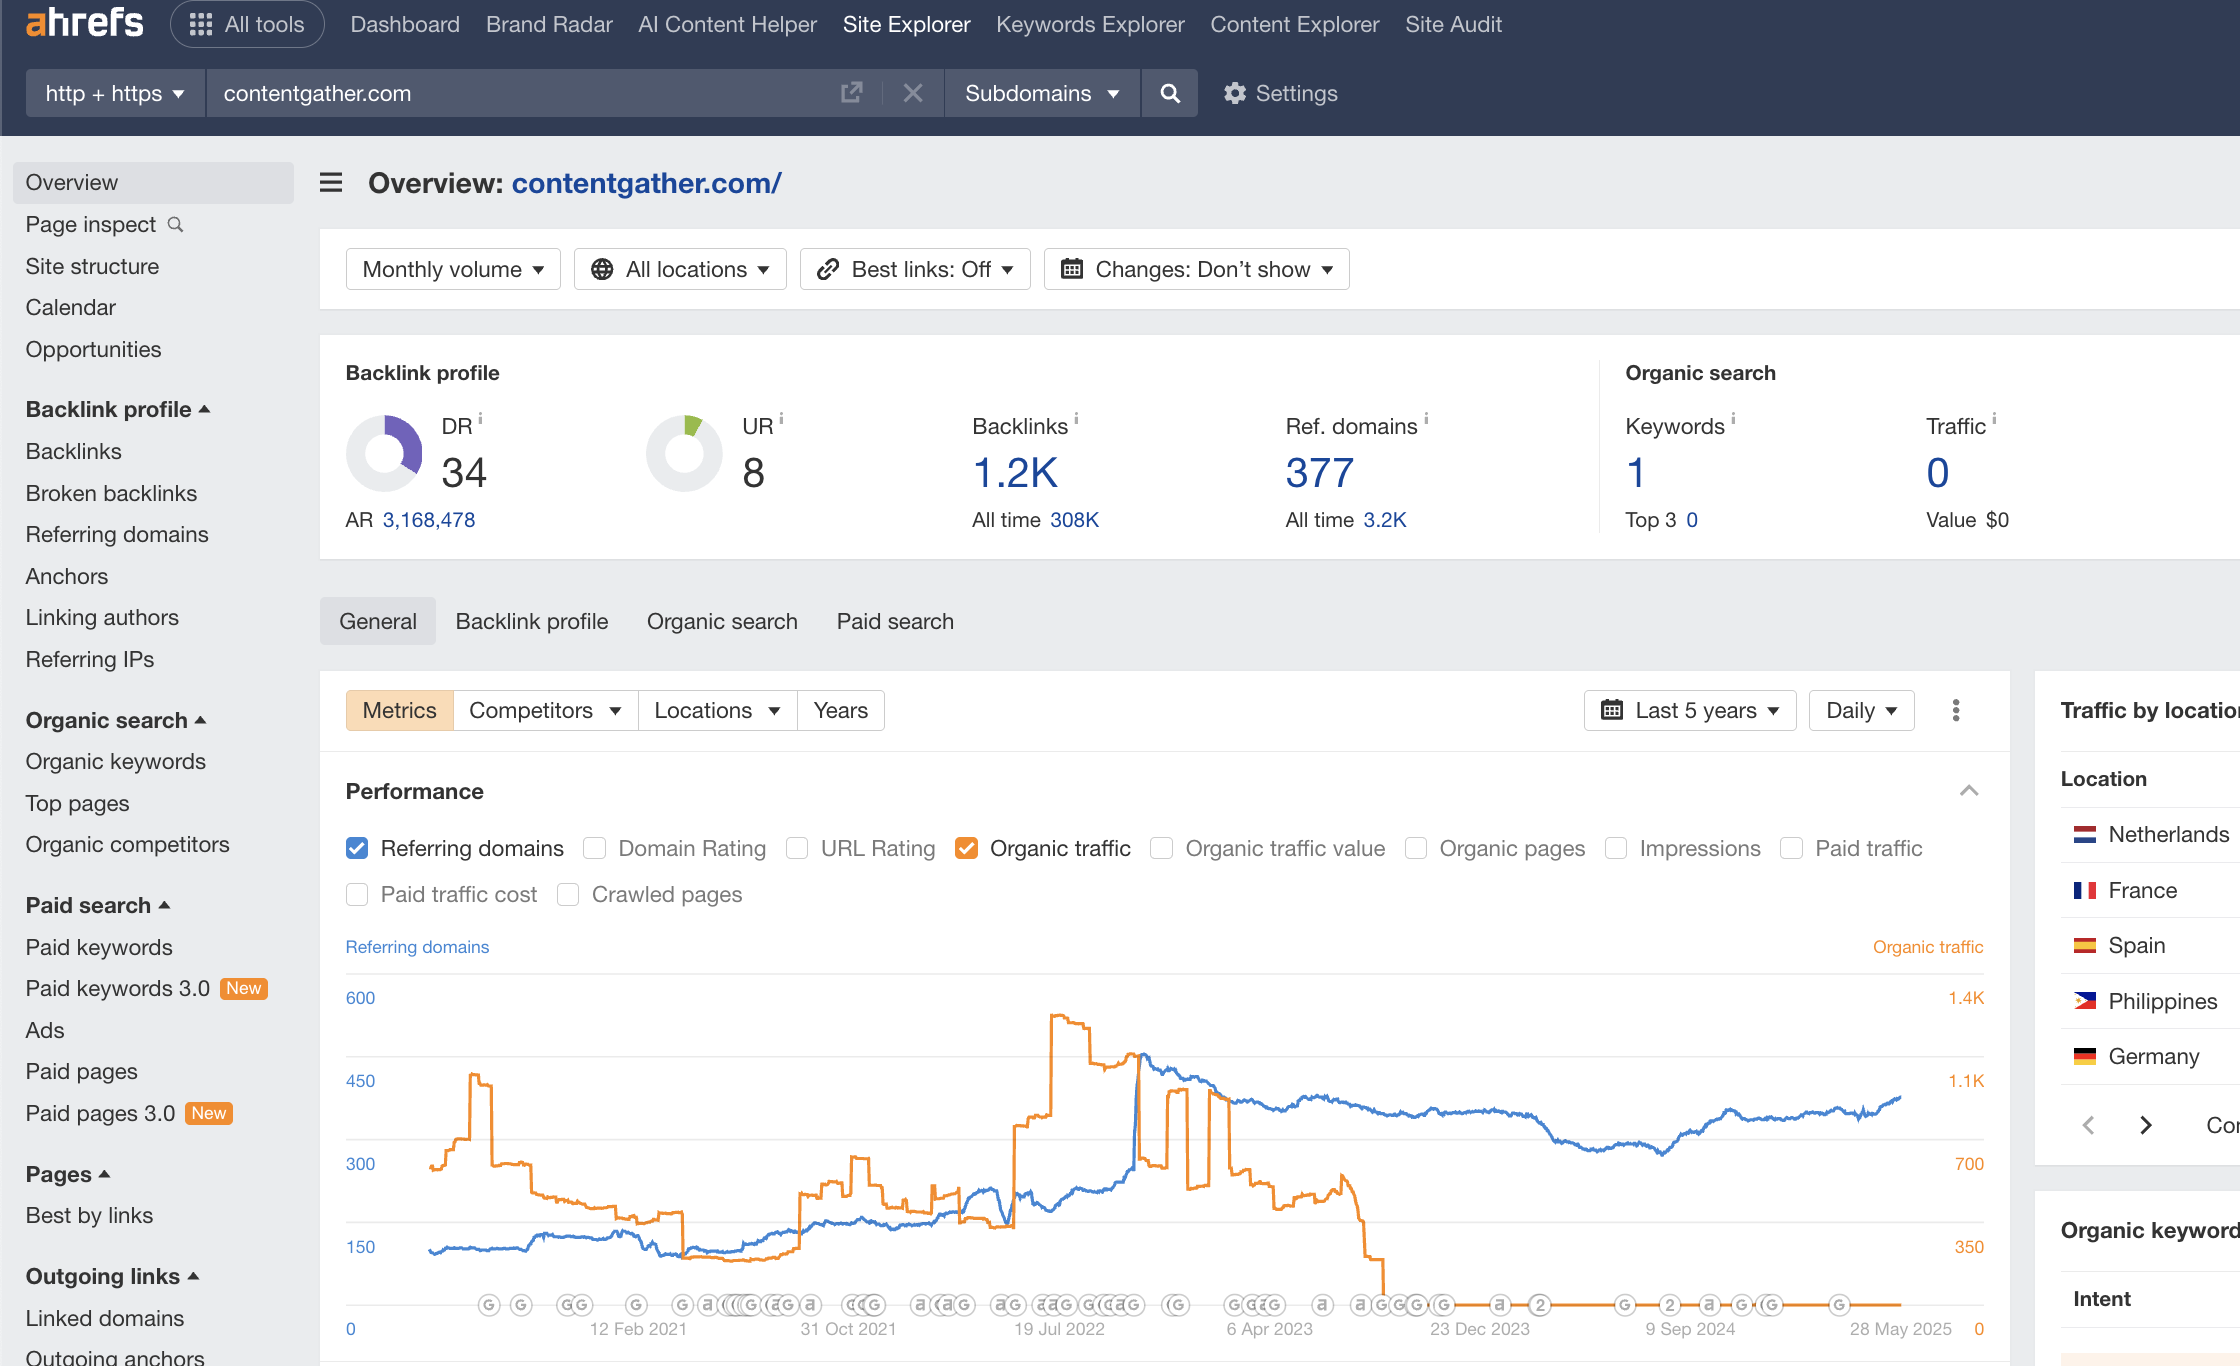Click the Netherlands flag icon

(2085, 834)
